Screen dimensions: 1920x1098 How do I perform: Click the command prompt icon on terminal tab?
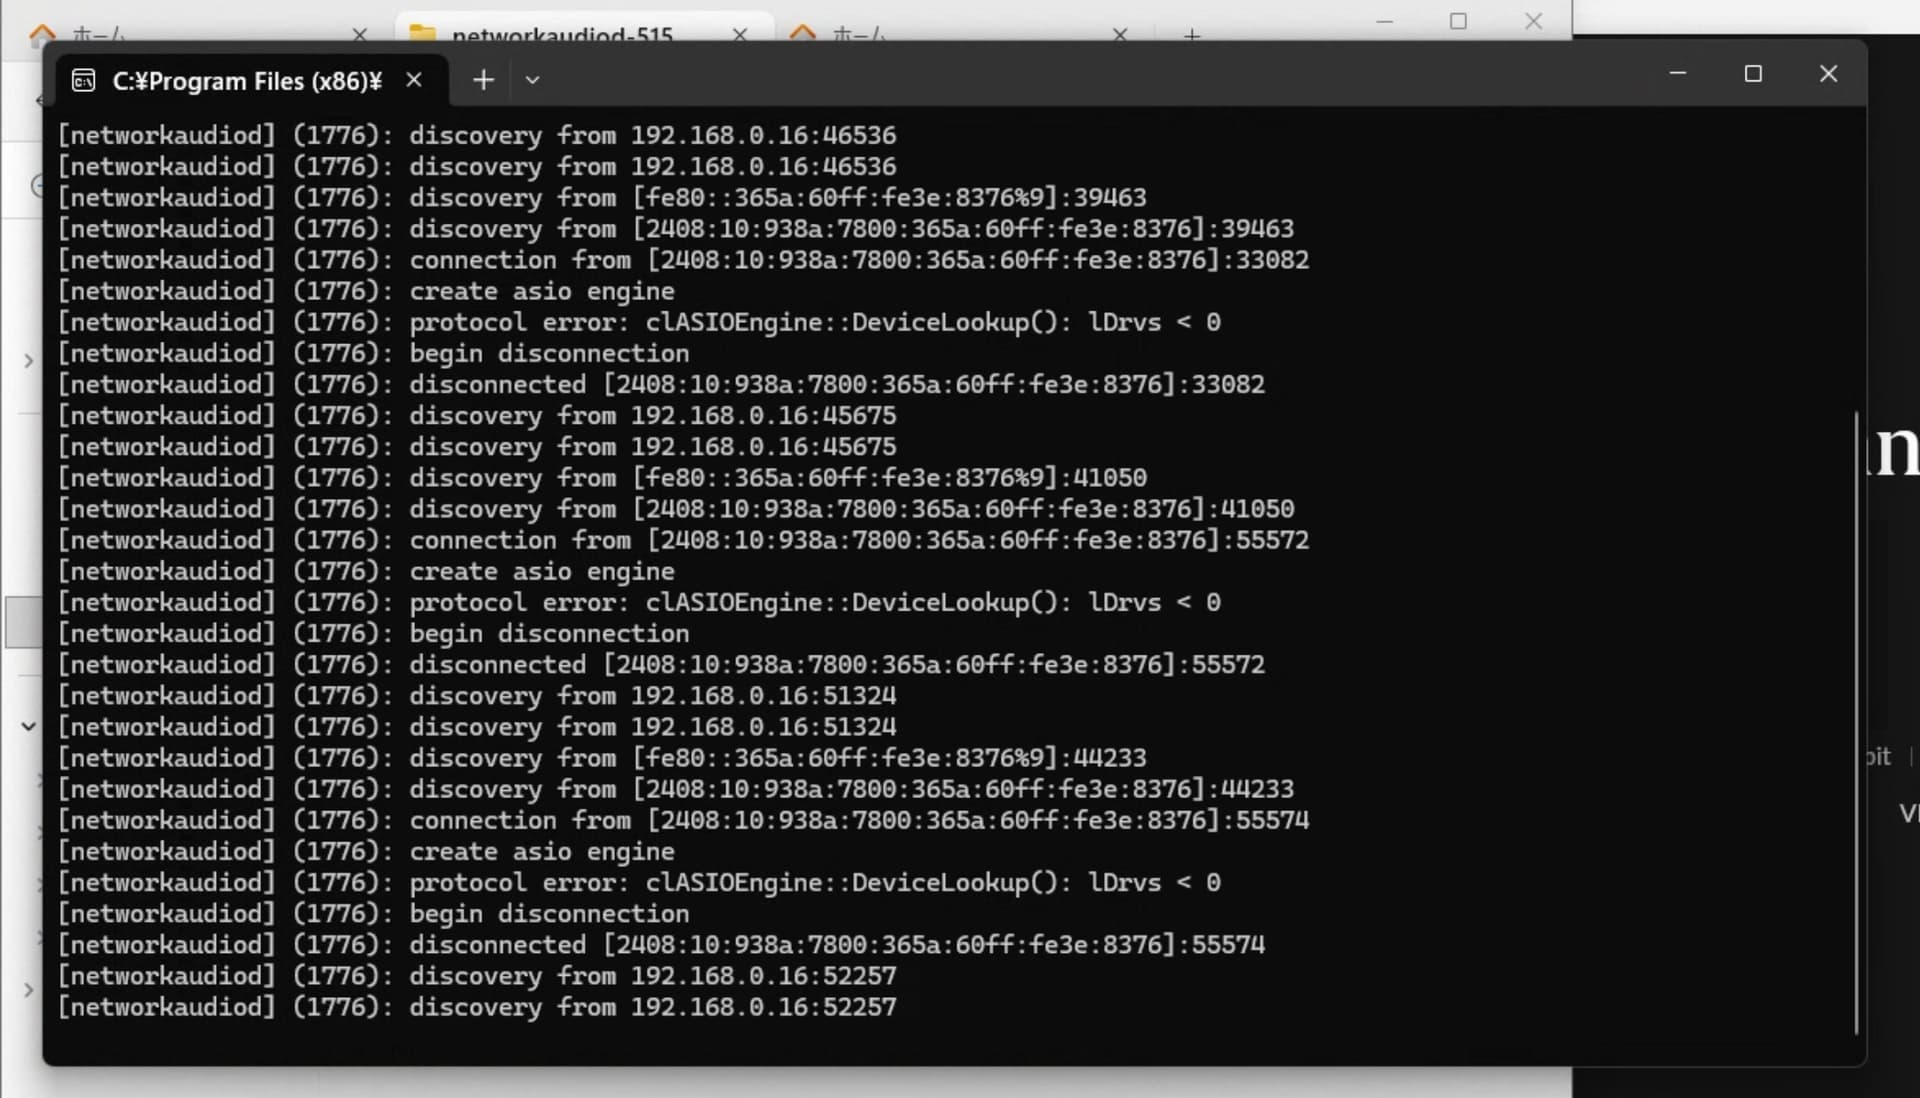[x=84, y=81]
